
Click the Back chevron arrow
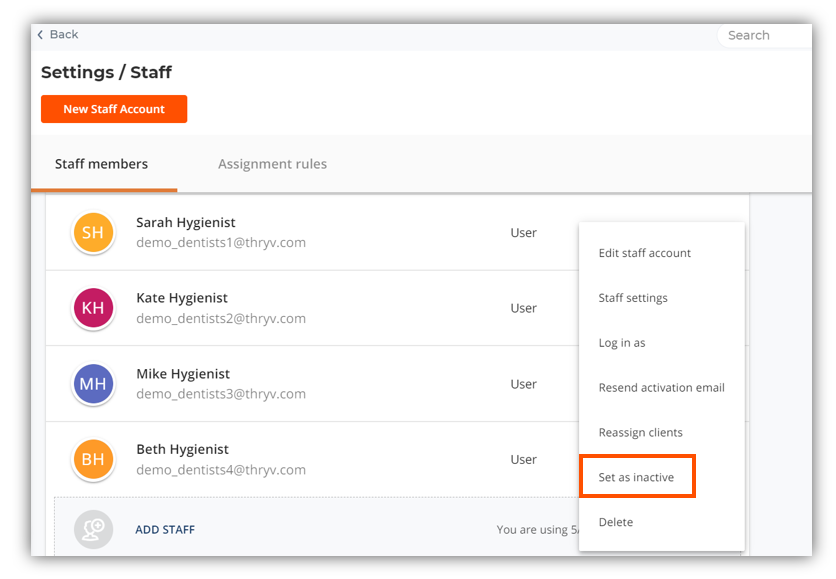coord(41,35)
